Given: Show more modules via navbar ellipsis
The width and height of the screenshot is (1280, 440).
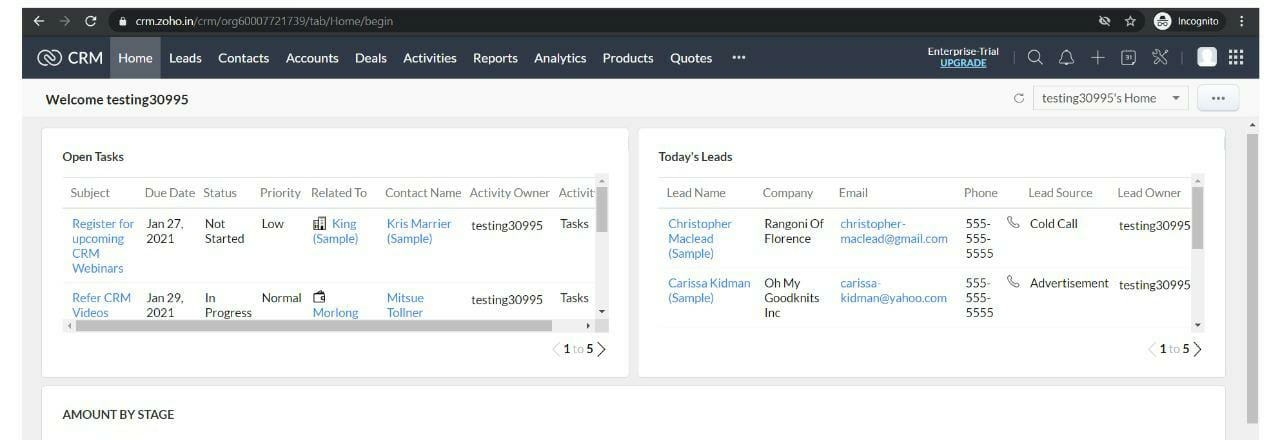Looking at the screenshot, I should point(738,58).
